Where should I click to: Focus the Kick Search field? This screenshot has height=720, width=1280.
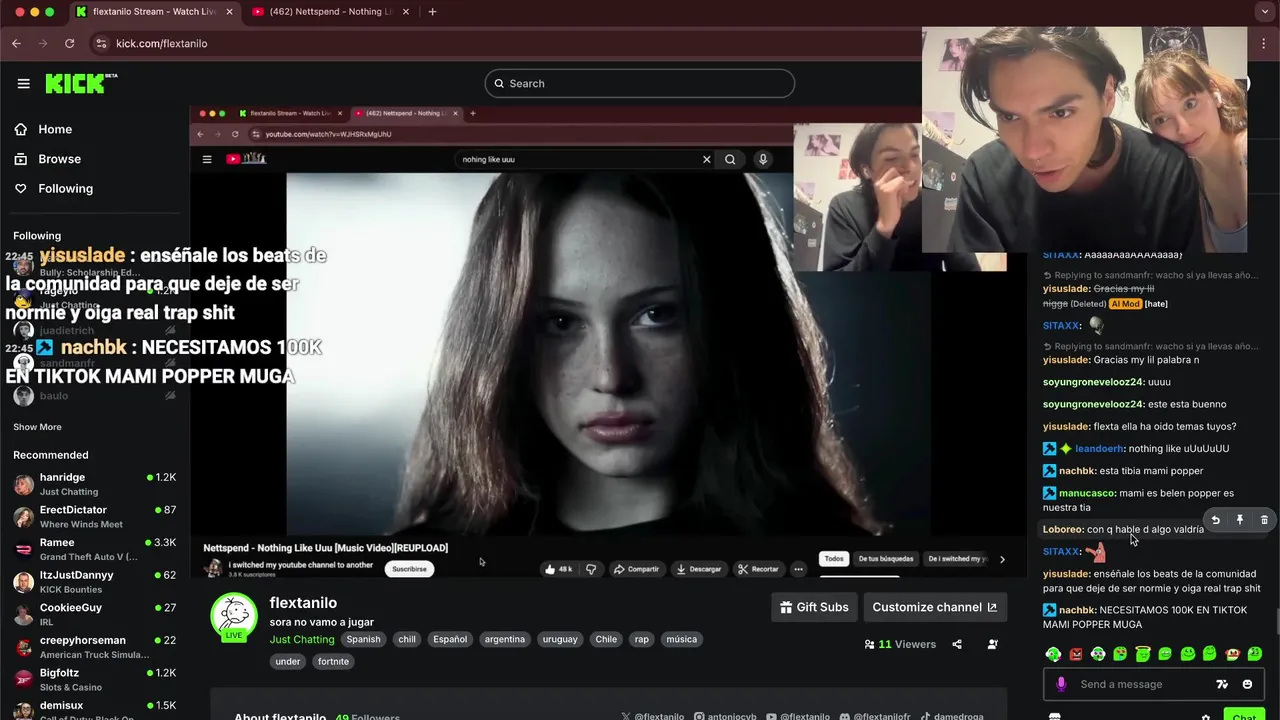[x=640, y=83]
